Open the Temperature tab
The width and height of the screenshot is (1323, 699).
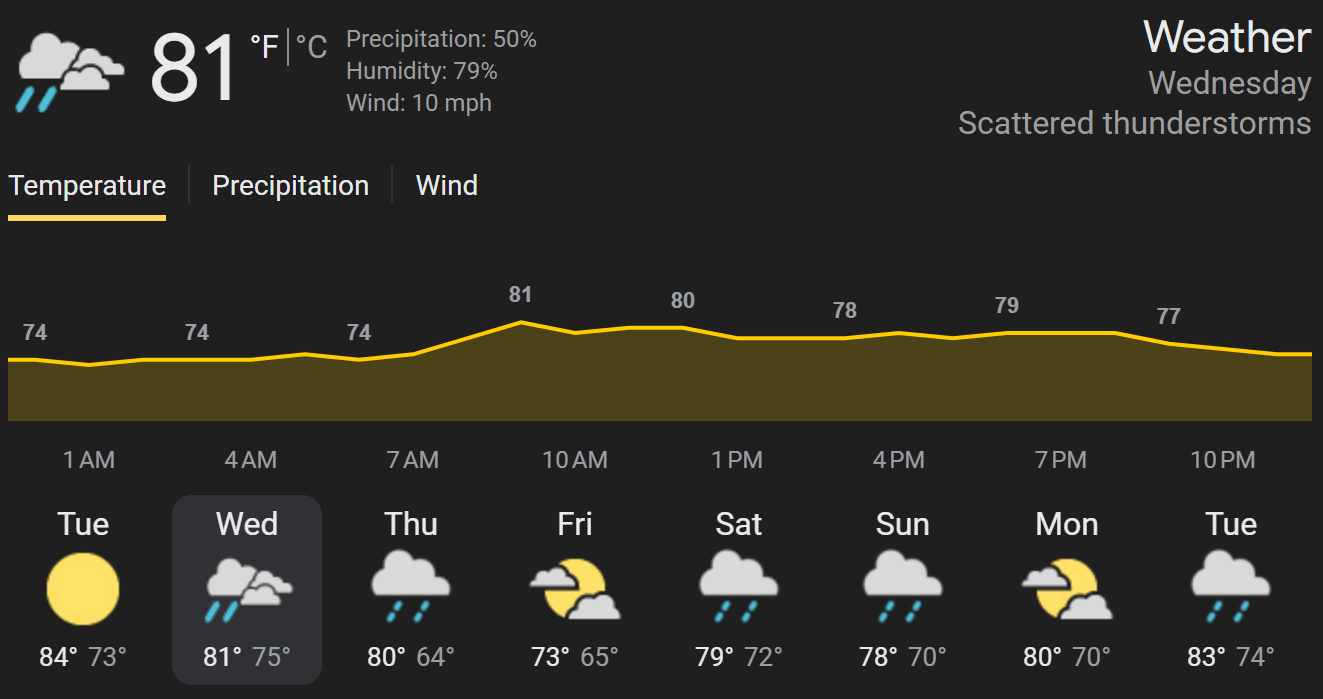pyautogui.click(x=87, y=186)
